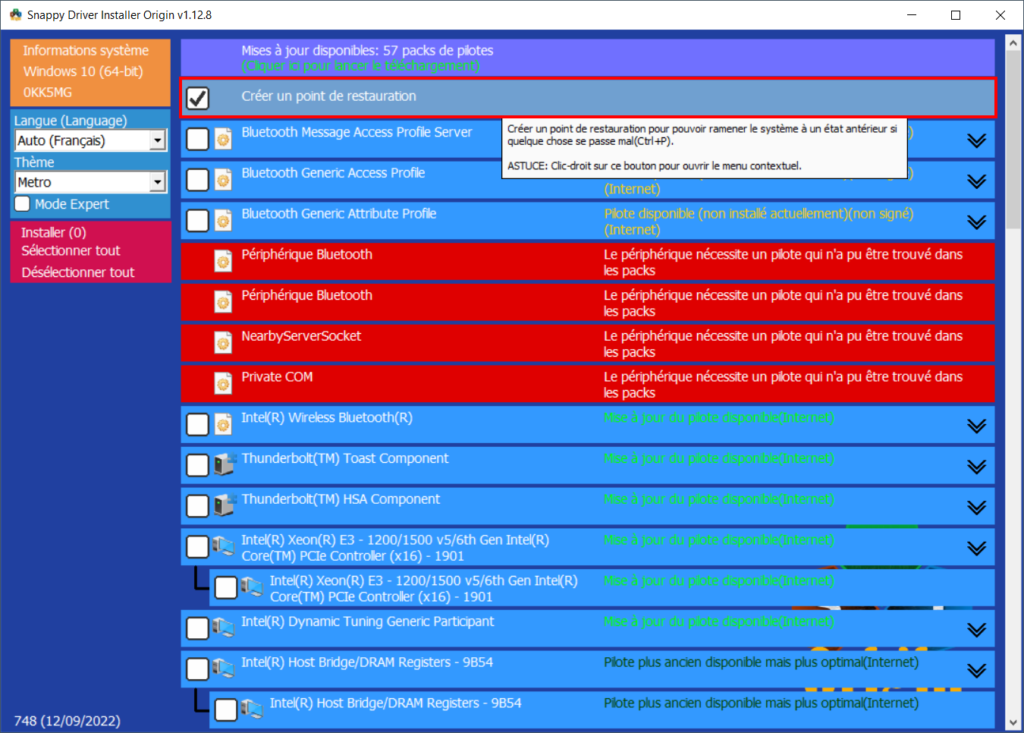Click the Thunderbolt(TM) HSA Component computer icon

[224, 505]
